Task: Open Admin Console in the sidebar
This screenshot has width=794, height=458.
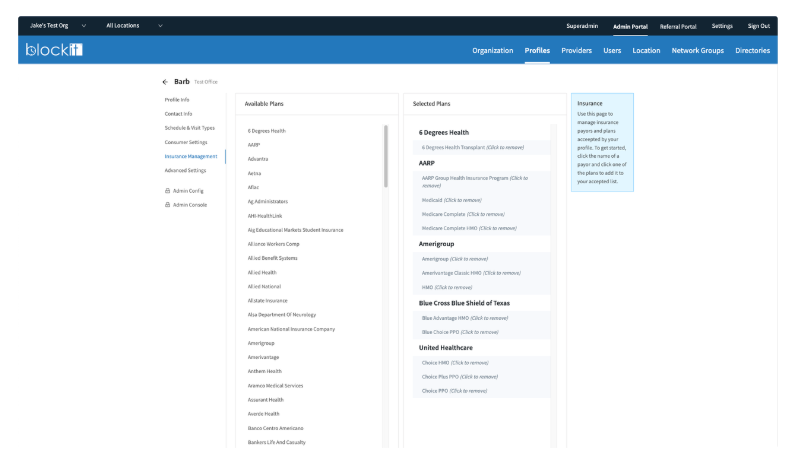Action: click(190, 205)
